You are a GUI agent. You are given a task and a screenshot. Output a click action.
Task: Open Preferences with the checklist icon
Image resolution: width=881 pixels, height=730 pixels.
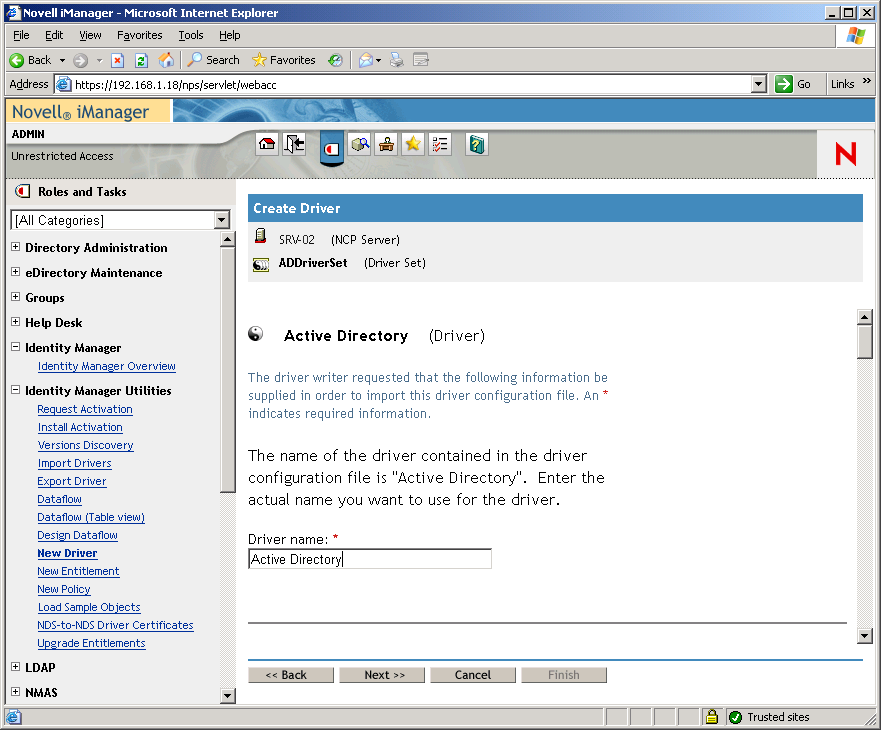[439, 144]
